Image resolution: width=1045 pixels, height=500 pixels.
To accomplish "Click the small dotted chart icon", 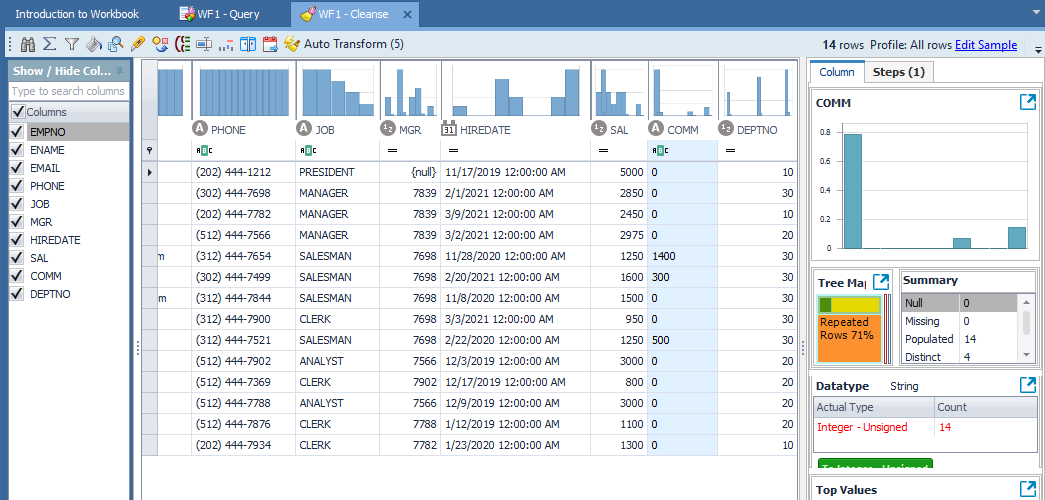I will [226, 45].
